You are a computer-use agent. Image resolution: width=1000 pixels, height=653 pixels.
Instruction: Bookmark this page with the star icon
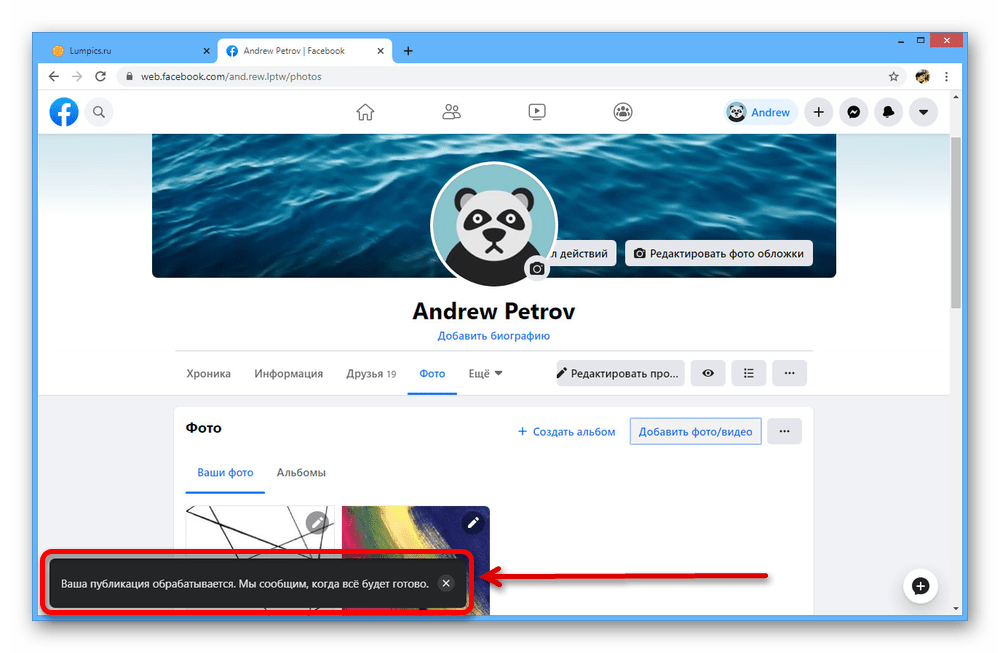[893, 76]
